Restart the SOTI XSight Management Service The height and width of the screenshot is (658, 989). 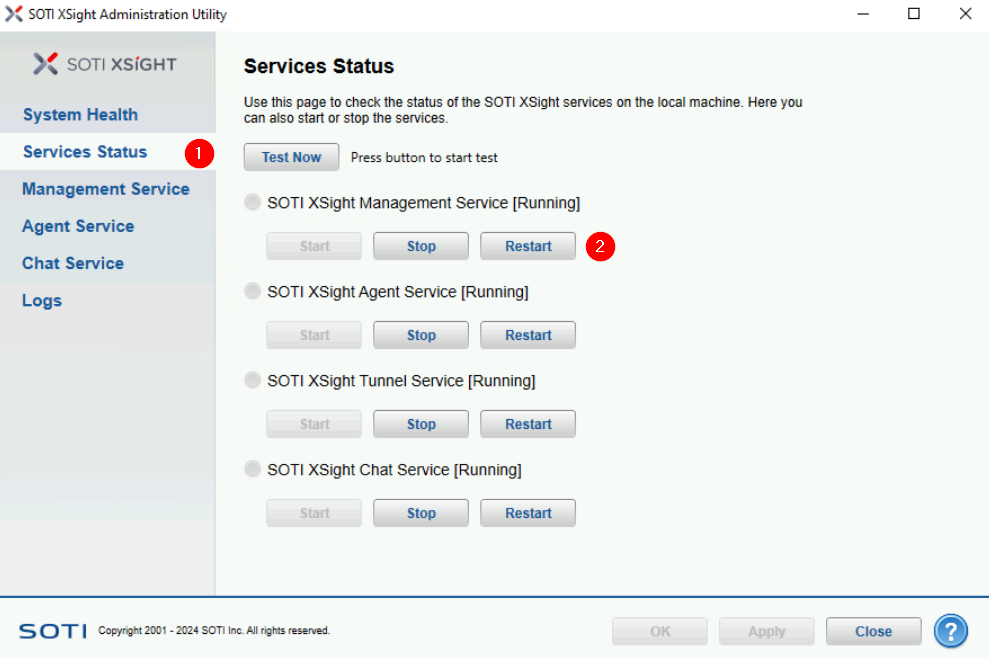(528, 246)
